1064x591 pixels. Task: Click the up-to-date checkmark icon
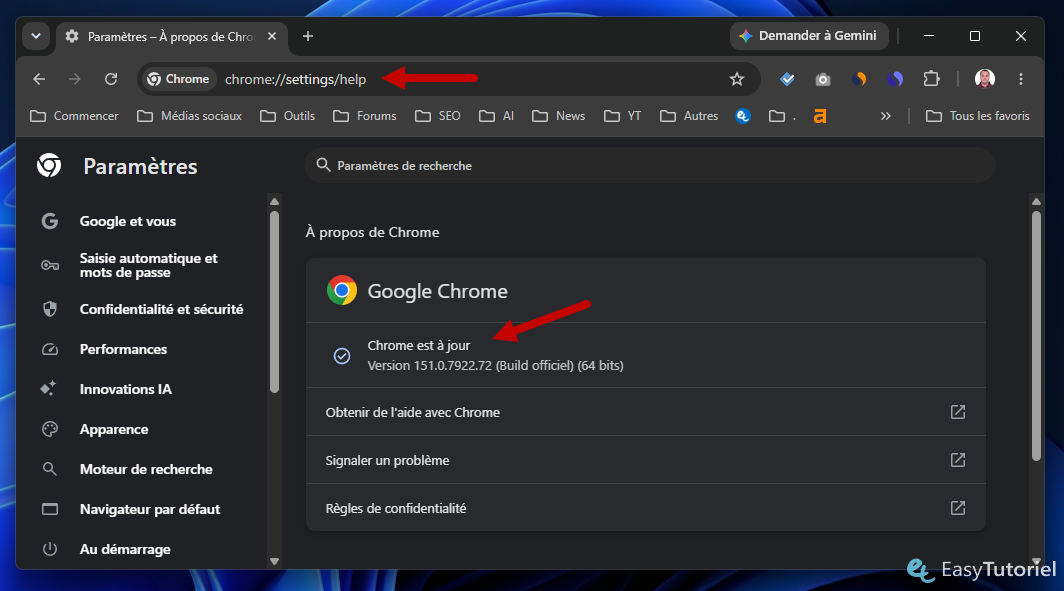(x=342, y=356)
